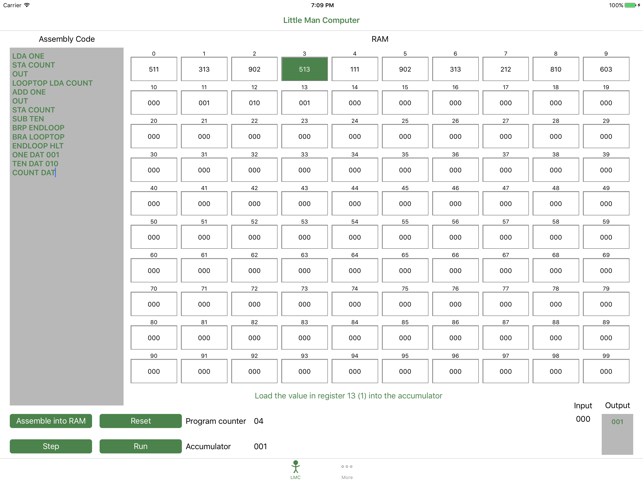Select RAM cell 44
This screenshot has height=482, width=643.
pos(355,204)
